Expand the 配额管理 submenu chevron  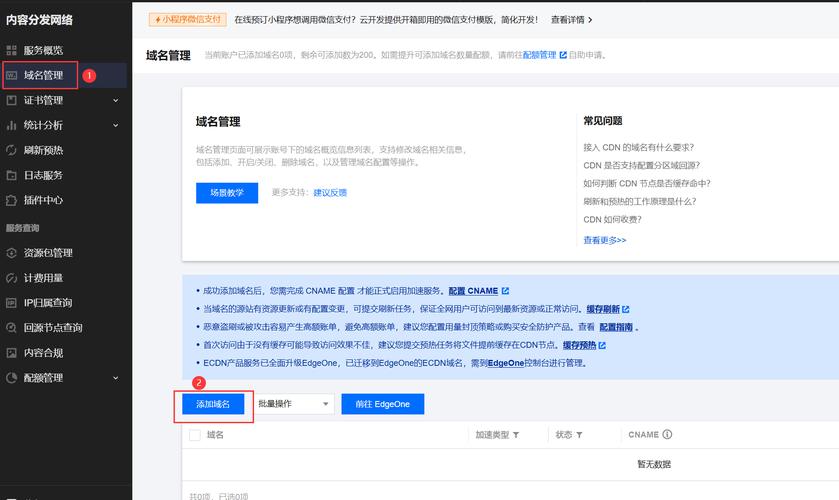[x=116, y=377]
